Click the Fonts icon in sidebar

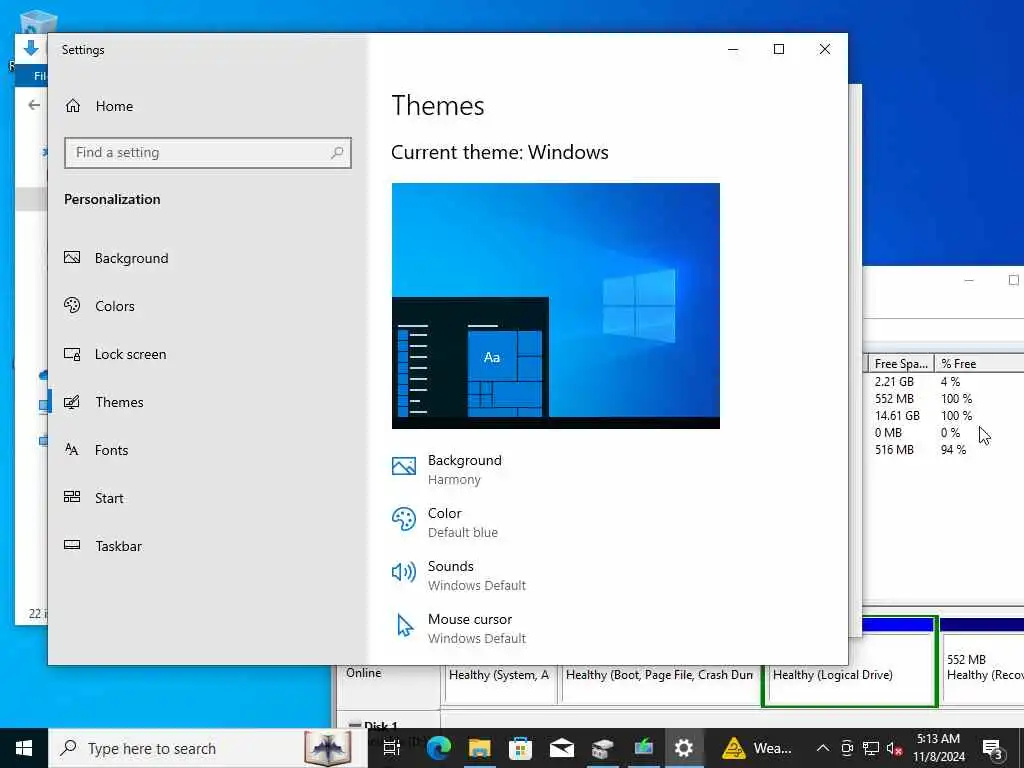click(x=72, y=449)
